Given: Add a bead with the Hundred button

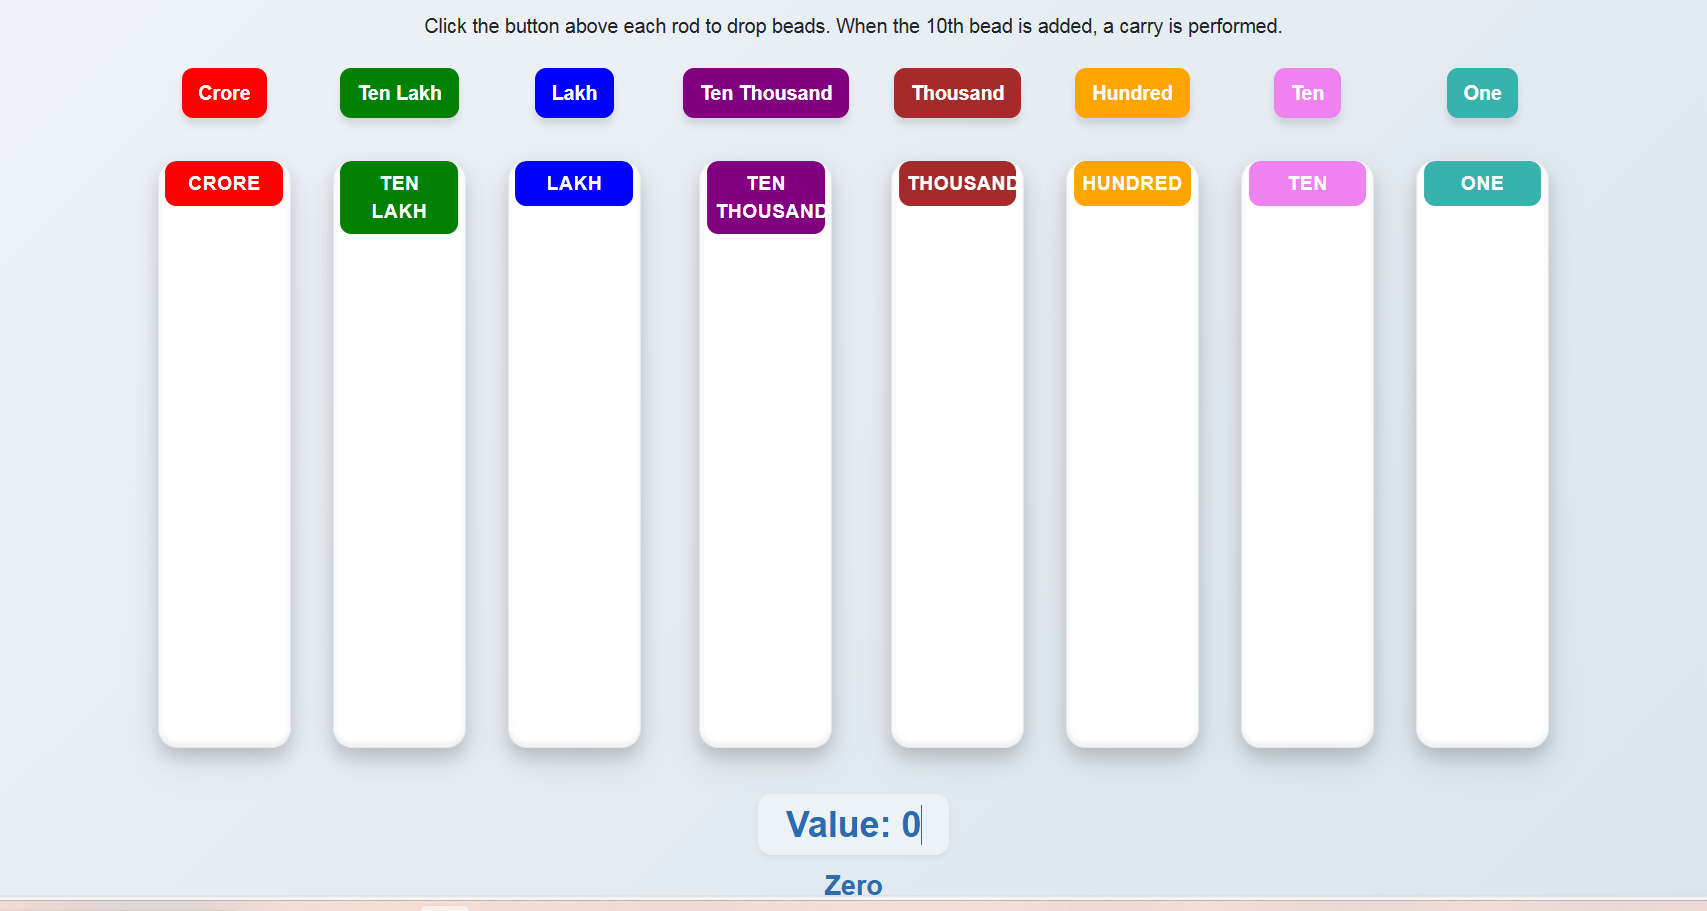Looking at the screenshot, I should (1132, 93).
